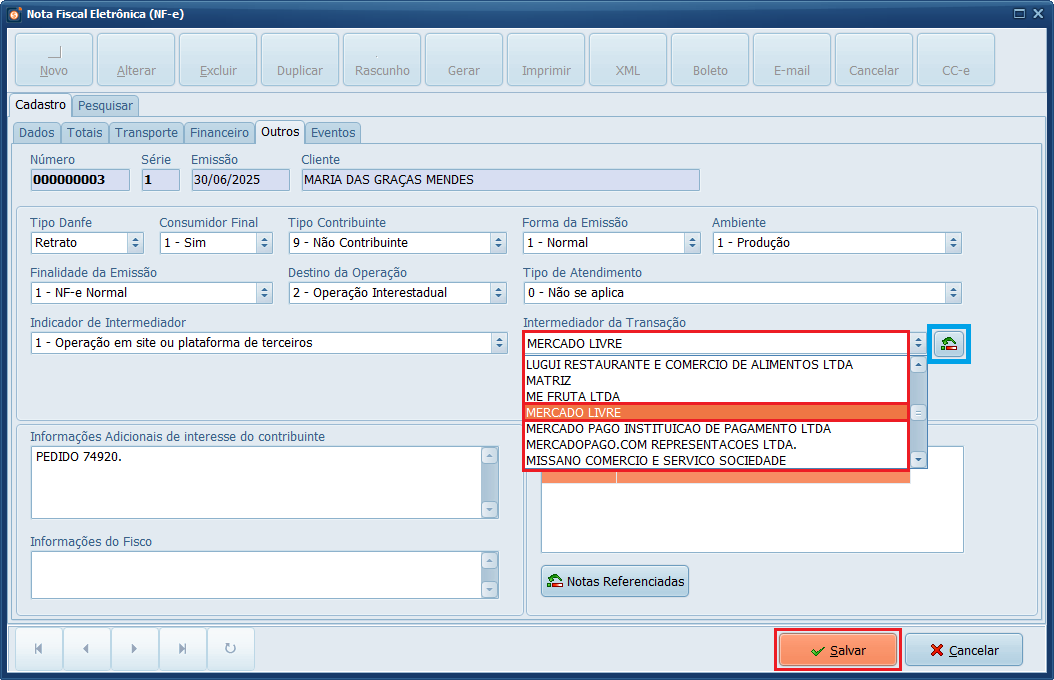
Task: Expand the Tipo Danfe dropdown
Action: point(135,243)
